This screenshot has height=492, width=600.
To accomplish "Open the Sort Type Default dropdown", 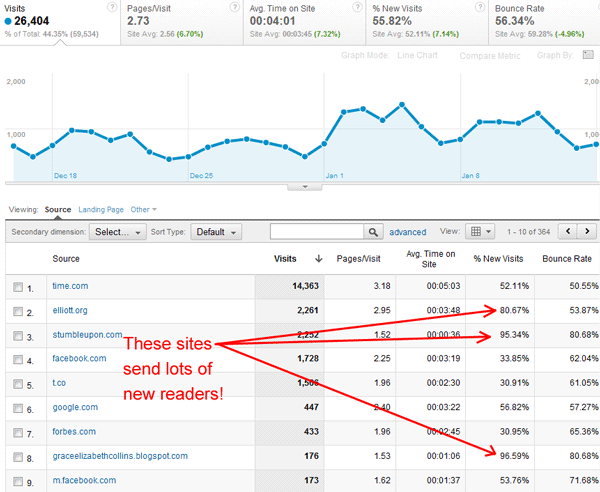I will 217,232.
